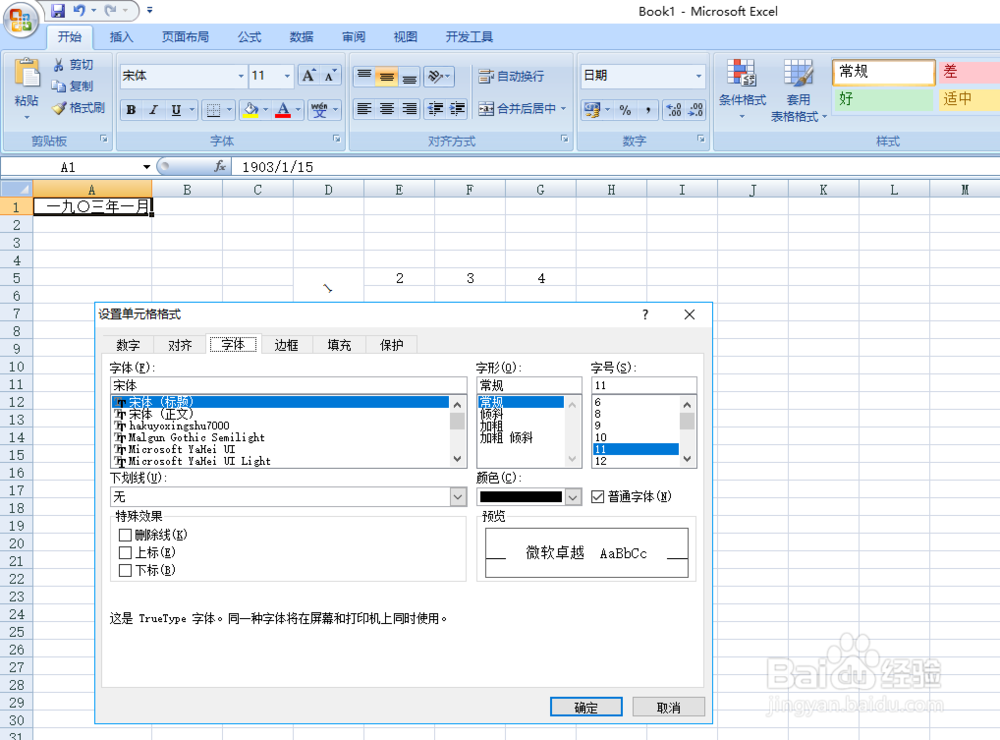The width and height of the screenshot is (1000, 740).
Task: Apply red font color A icon
Action: [x=283, y=110]
